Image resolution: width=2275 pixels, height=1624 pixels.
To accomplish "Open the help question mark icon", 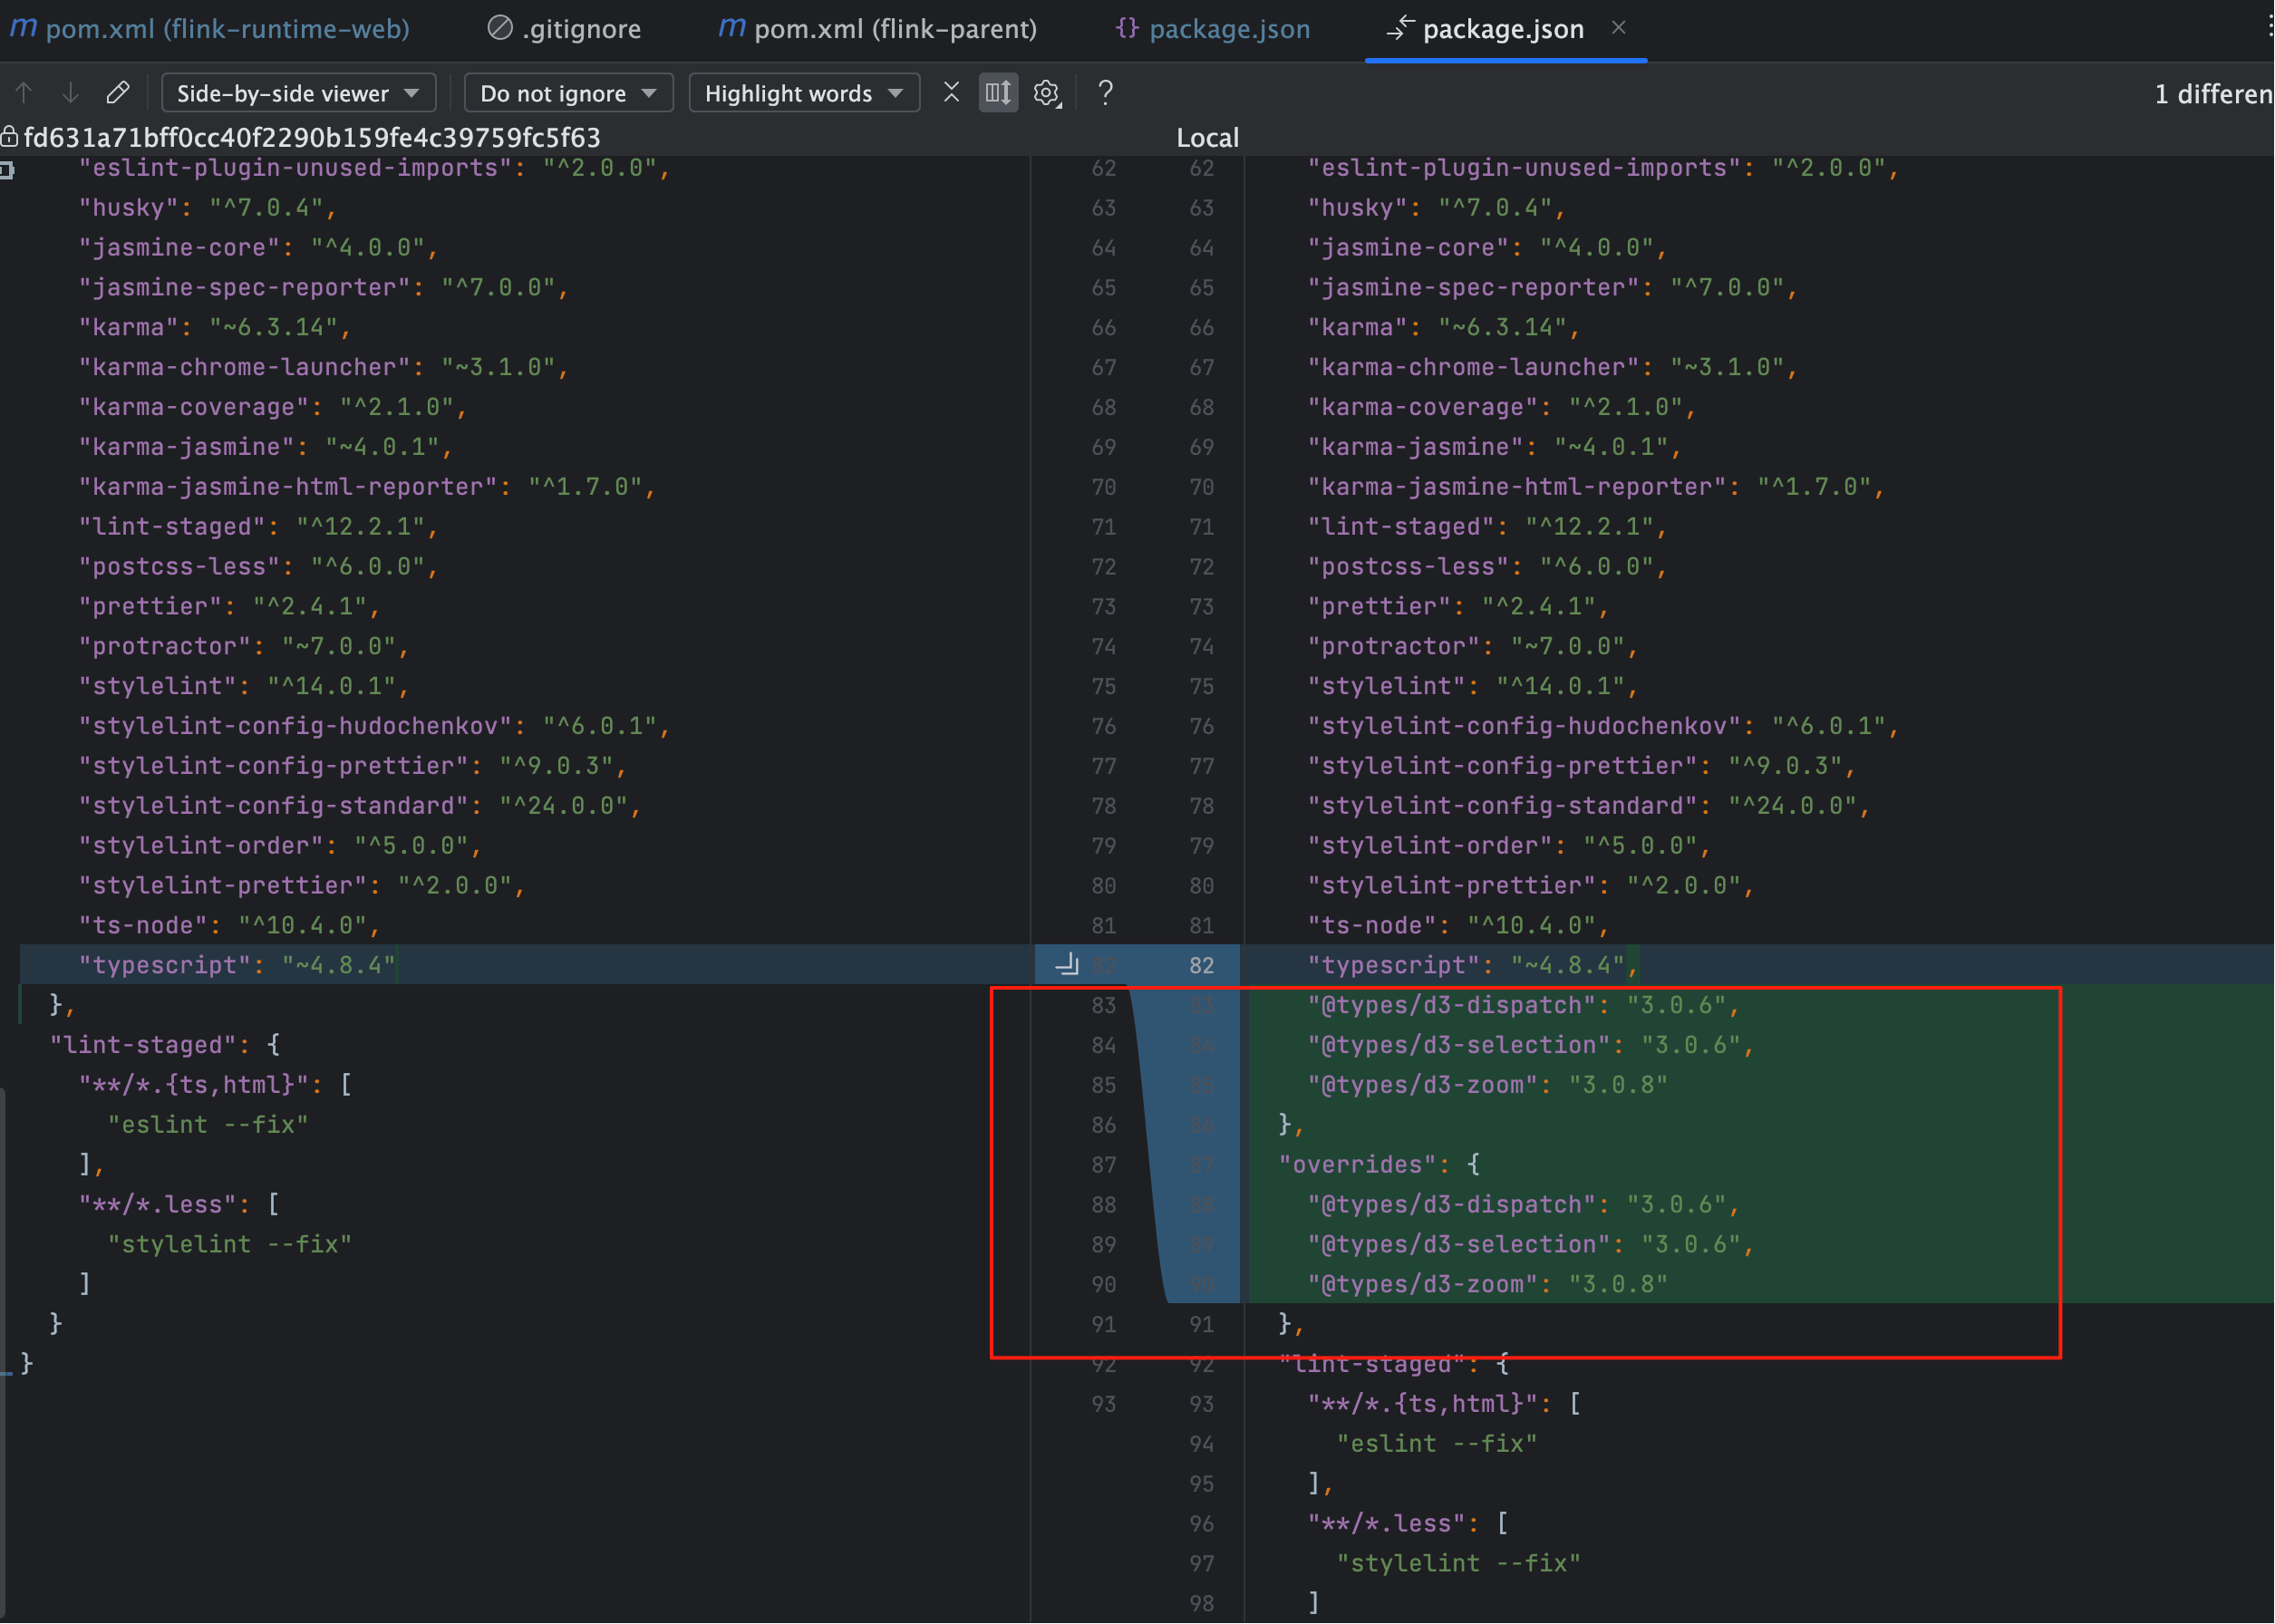I will pyautogui.click(x=1105, y=93).
